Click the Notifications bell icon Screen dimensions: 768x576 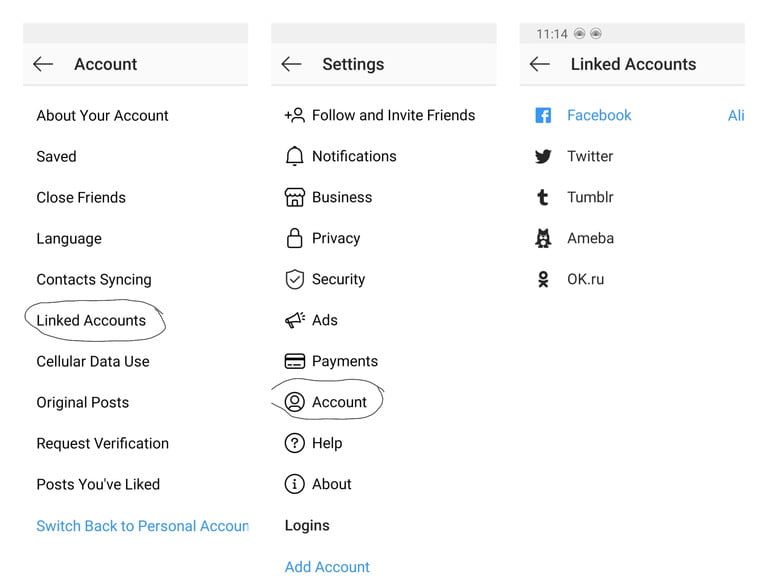[x=294, y=156]
